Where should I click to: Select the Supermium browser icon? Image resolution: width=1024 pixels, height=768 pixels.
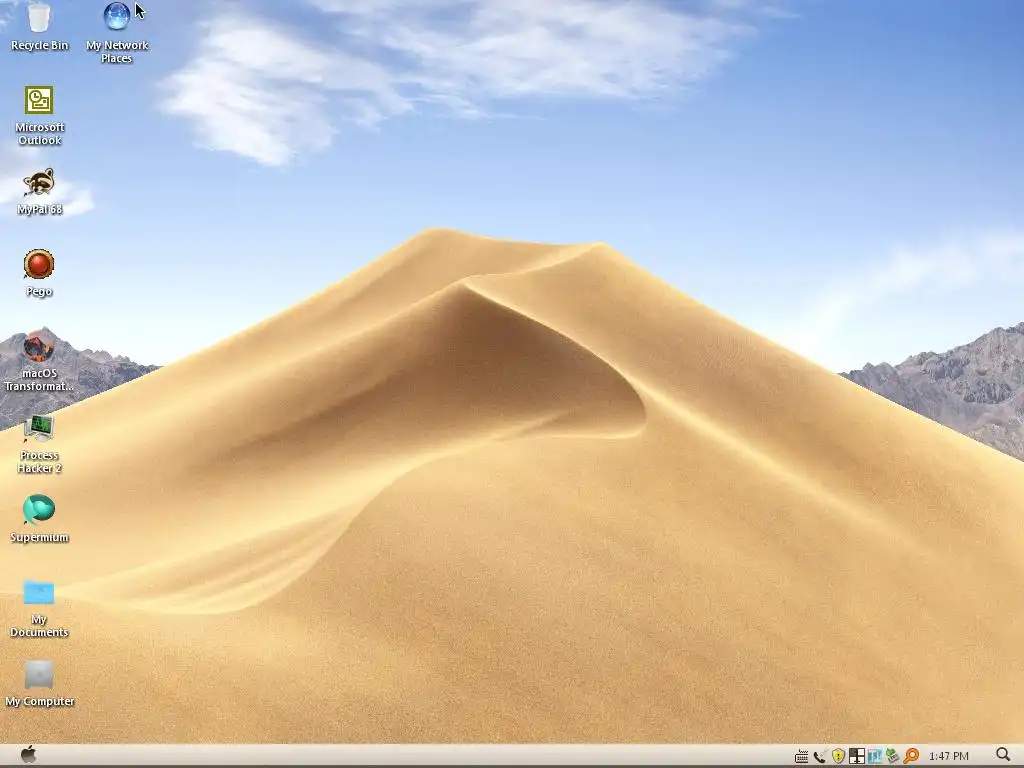[x=39, y=510]
